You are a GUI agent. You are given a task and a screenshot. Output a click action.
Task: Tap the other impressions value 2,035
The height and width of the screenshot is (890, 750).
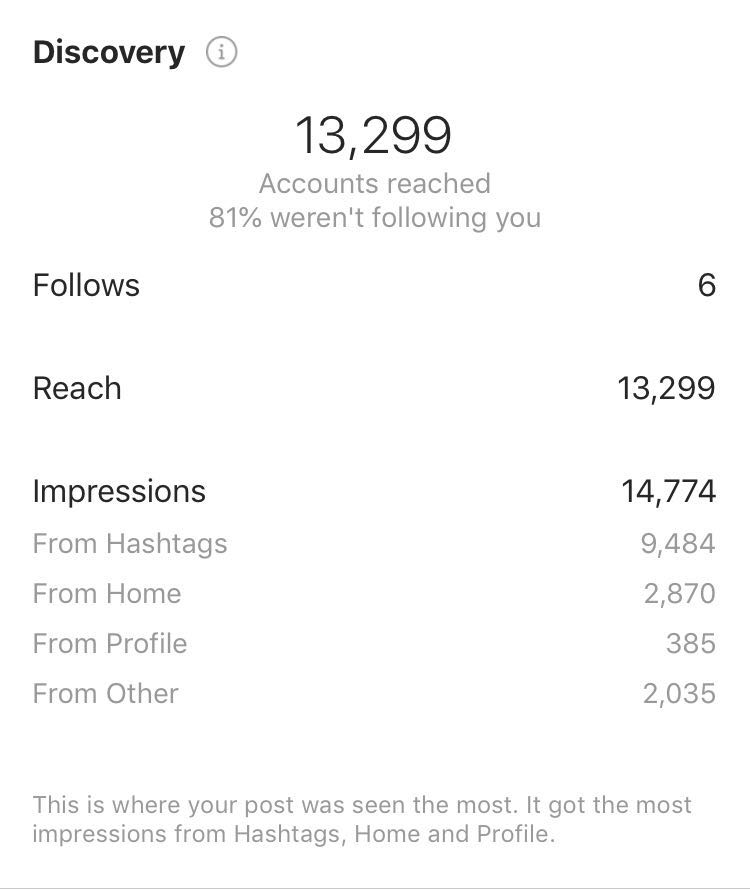click(x=679, y=694)
